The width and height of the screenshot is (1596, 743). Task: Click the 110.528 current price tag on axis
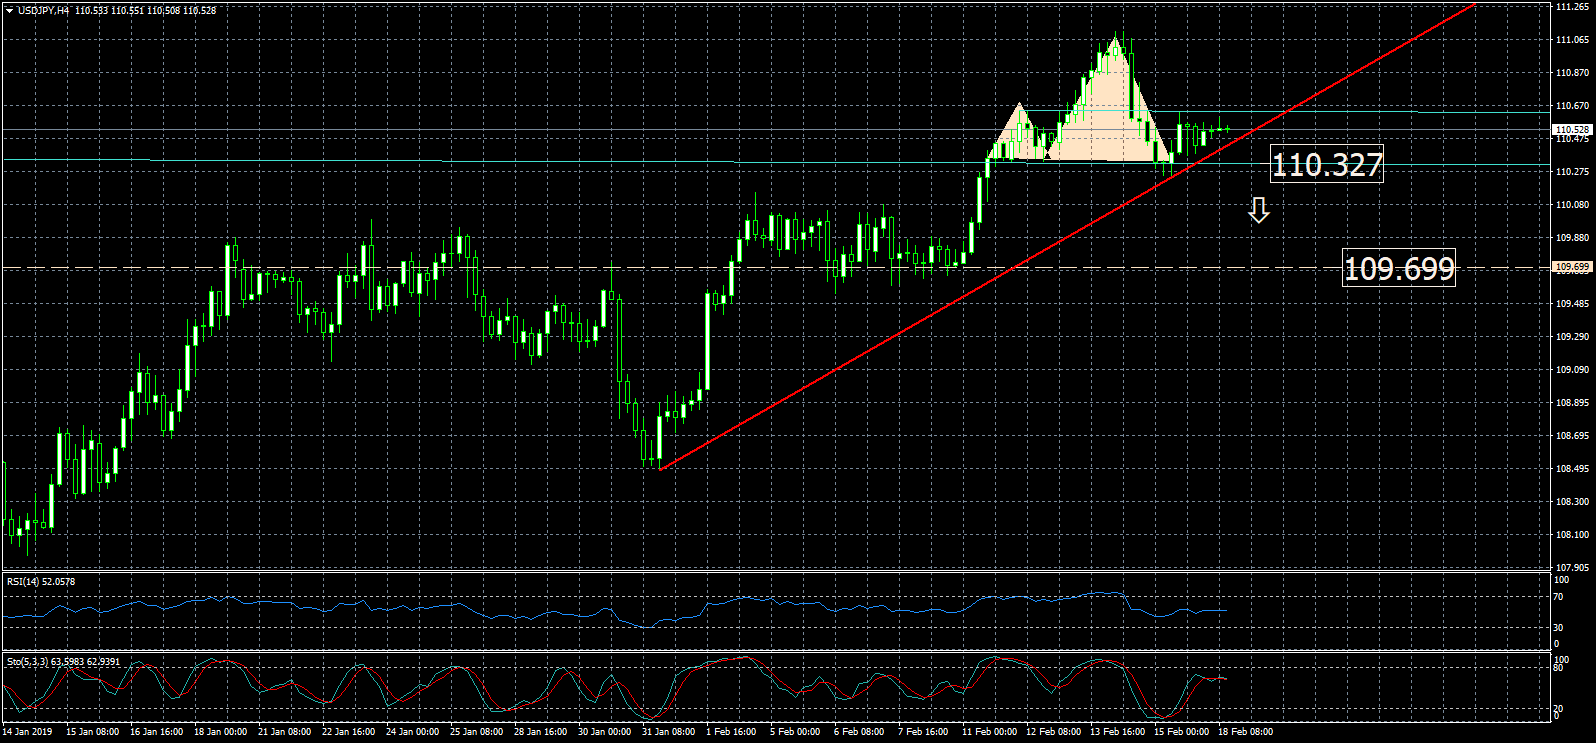(1572, 130)
